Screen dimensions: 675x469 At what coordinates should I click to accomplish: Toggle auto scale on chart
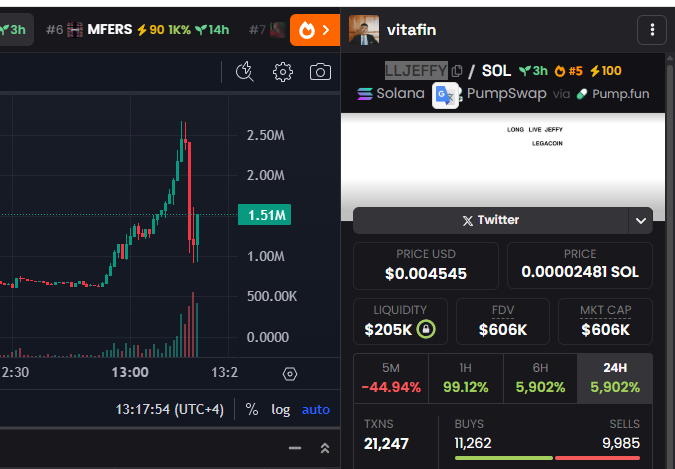pos(316,409)
